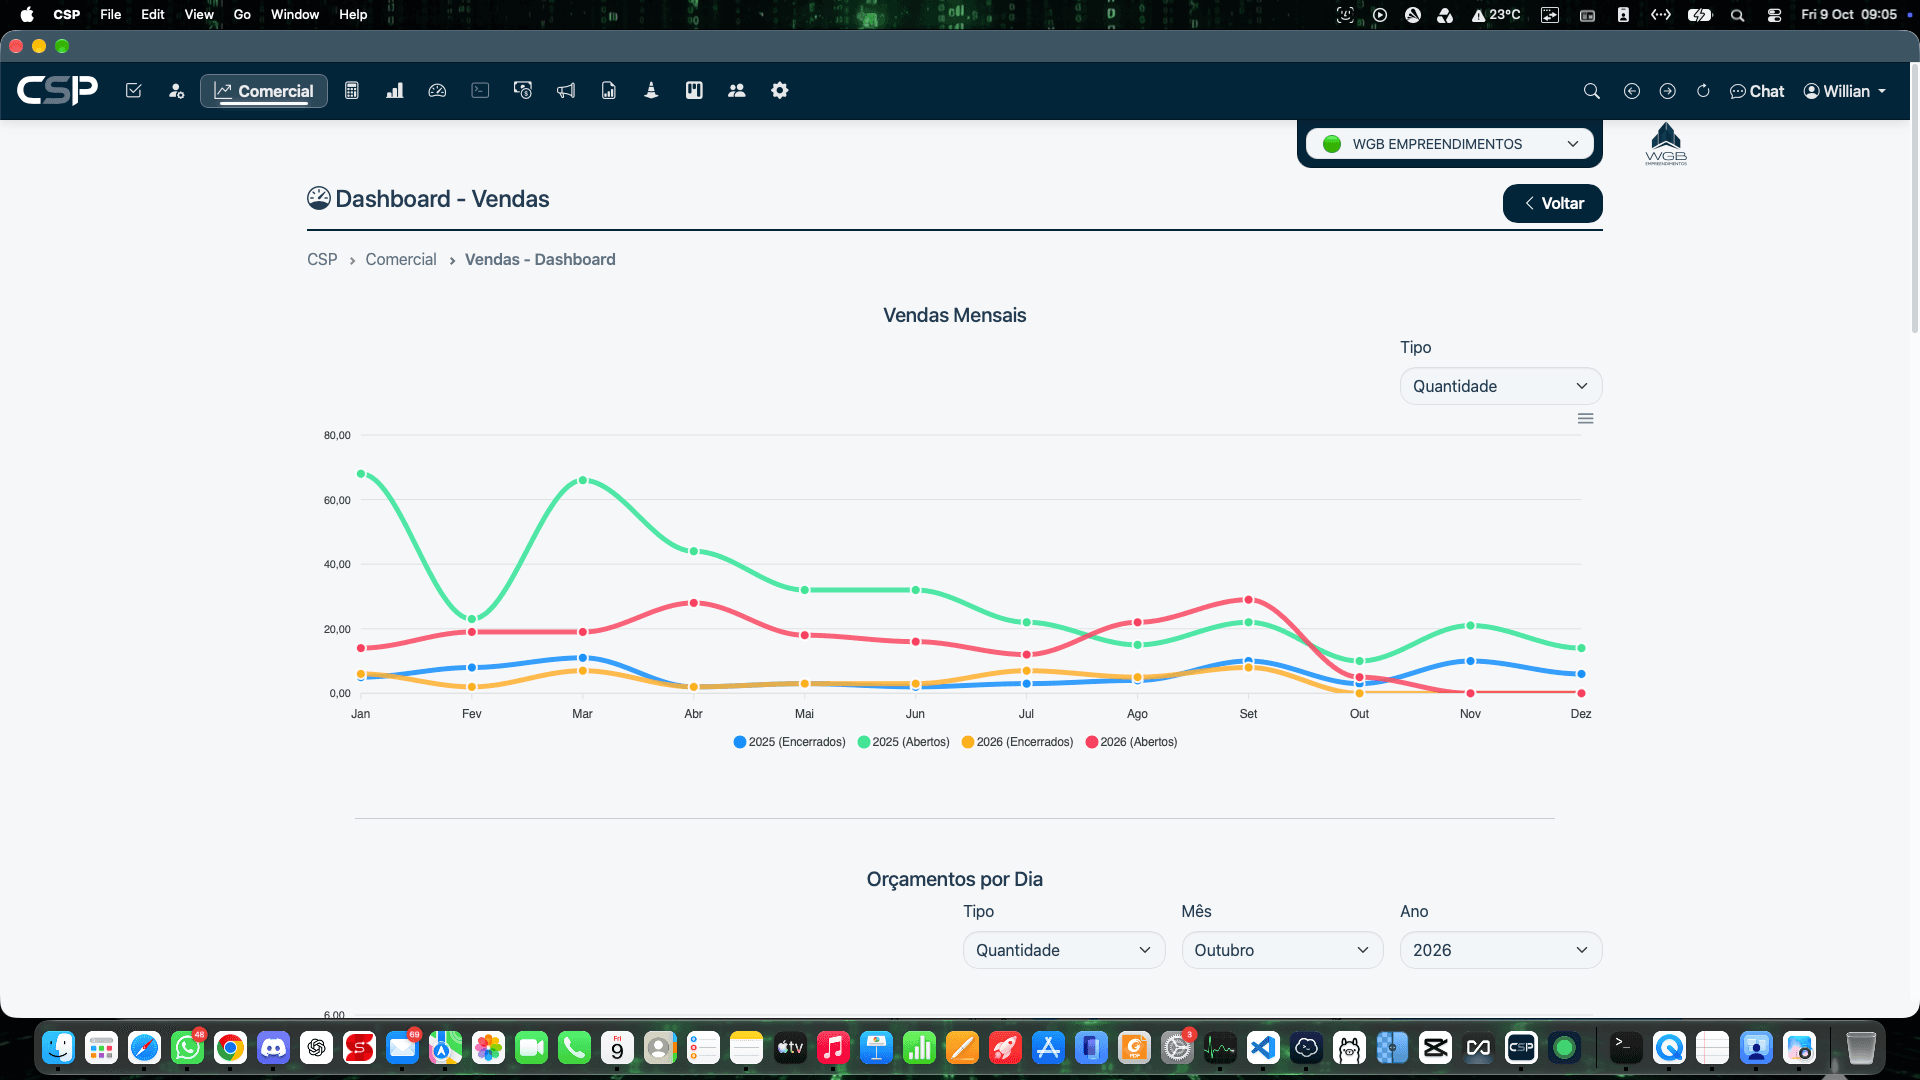Select the Comercial navbar tab
Image resolution: width=1920 pixels, height=1080 pixels.
264,91
